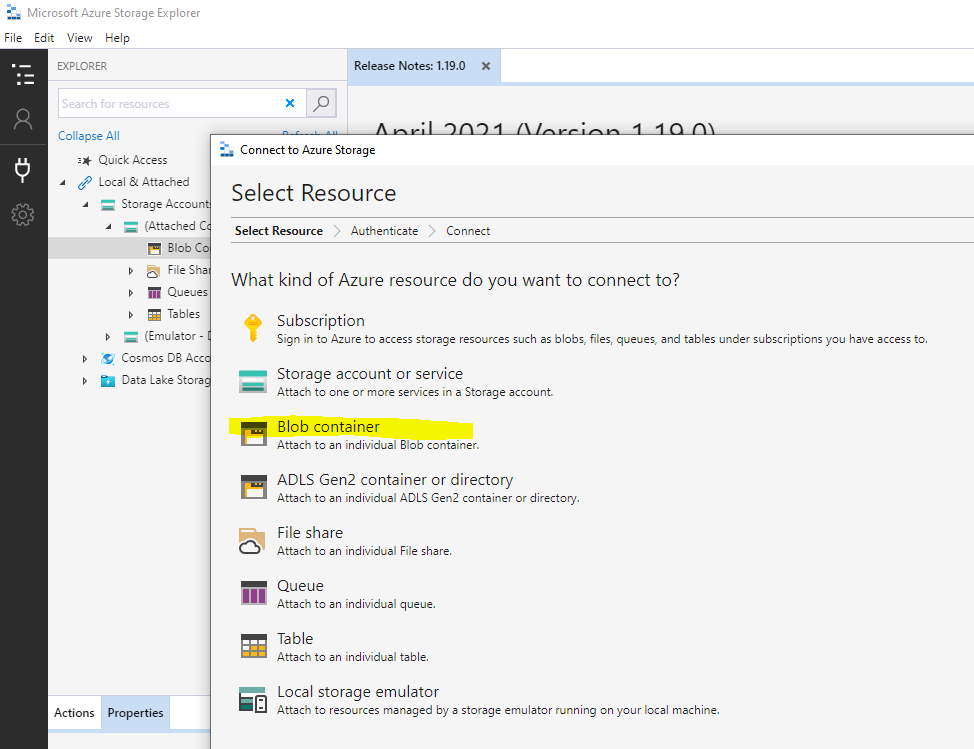The image size is (974, 749).
Task: Click the Local & Attached link icon
Action: coord(84,183)
